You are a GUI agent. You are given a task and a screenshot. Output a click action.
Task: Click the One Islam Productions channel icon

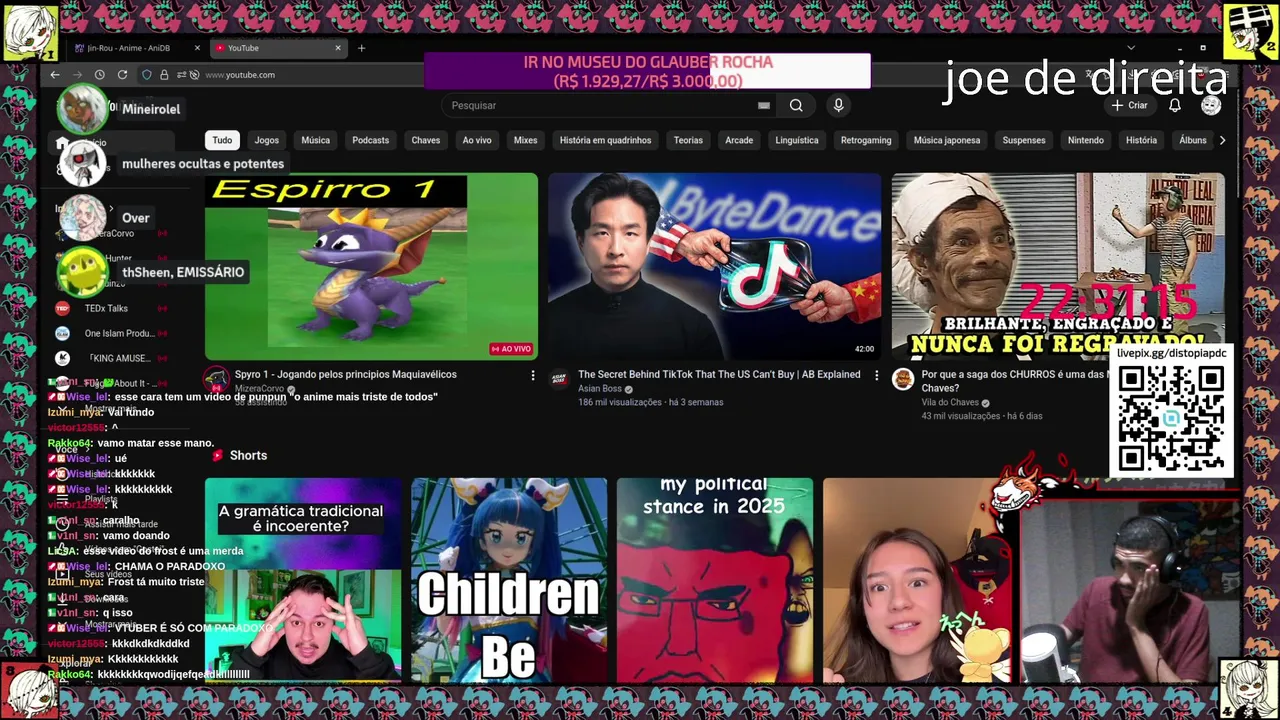62,334
